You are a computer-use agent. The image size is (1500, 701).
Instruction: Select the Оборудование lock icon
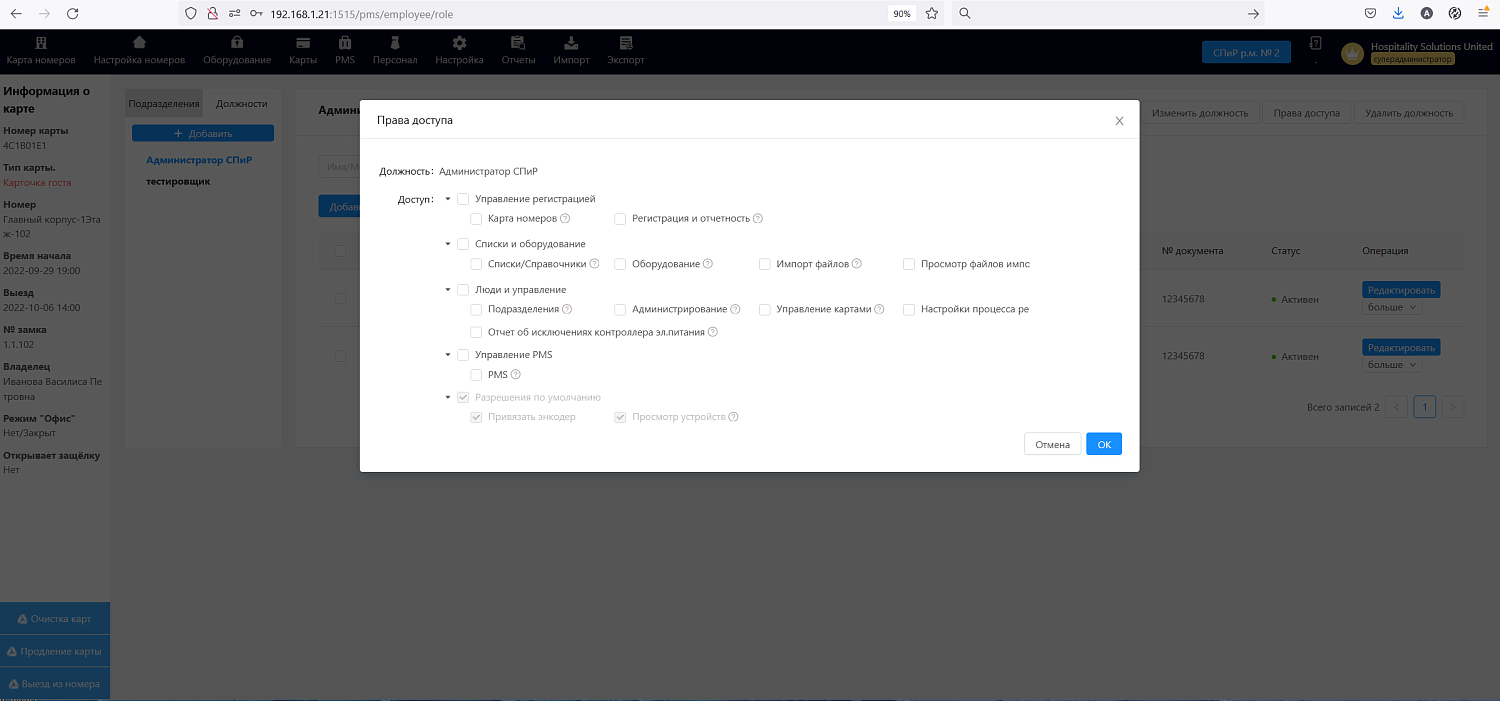coord(236,43)
